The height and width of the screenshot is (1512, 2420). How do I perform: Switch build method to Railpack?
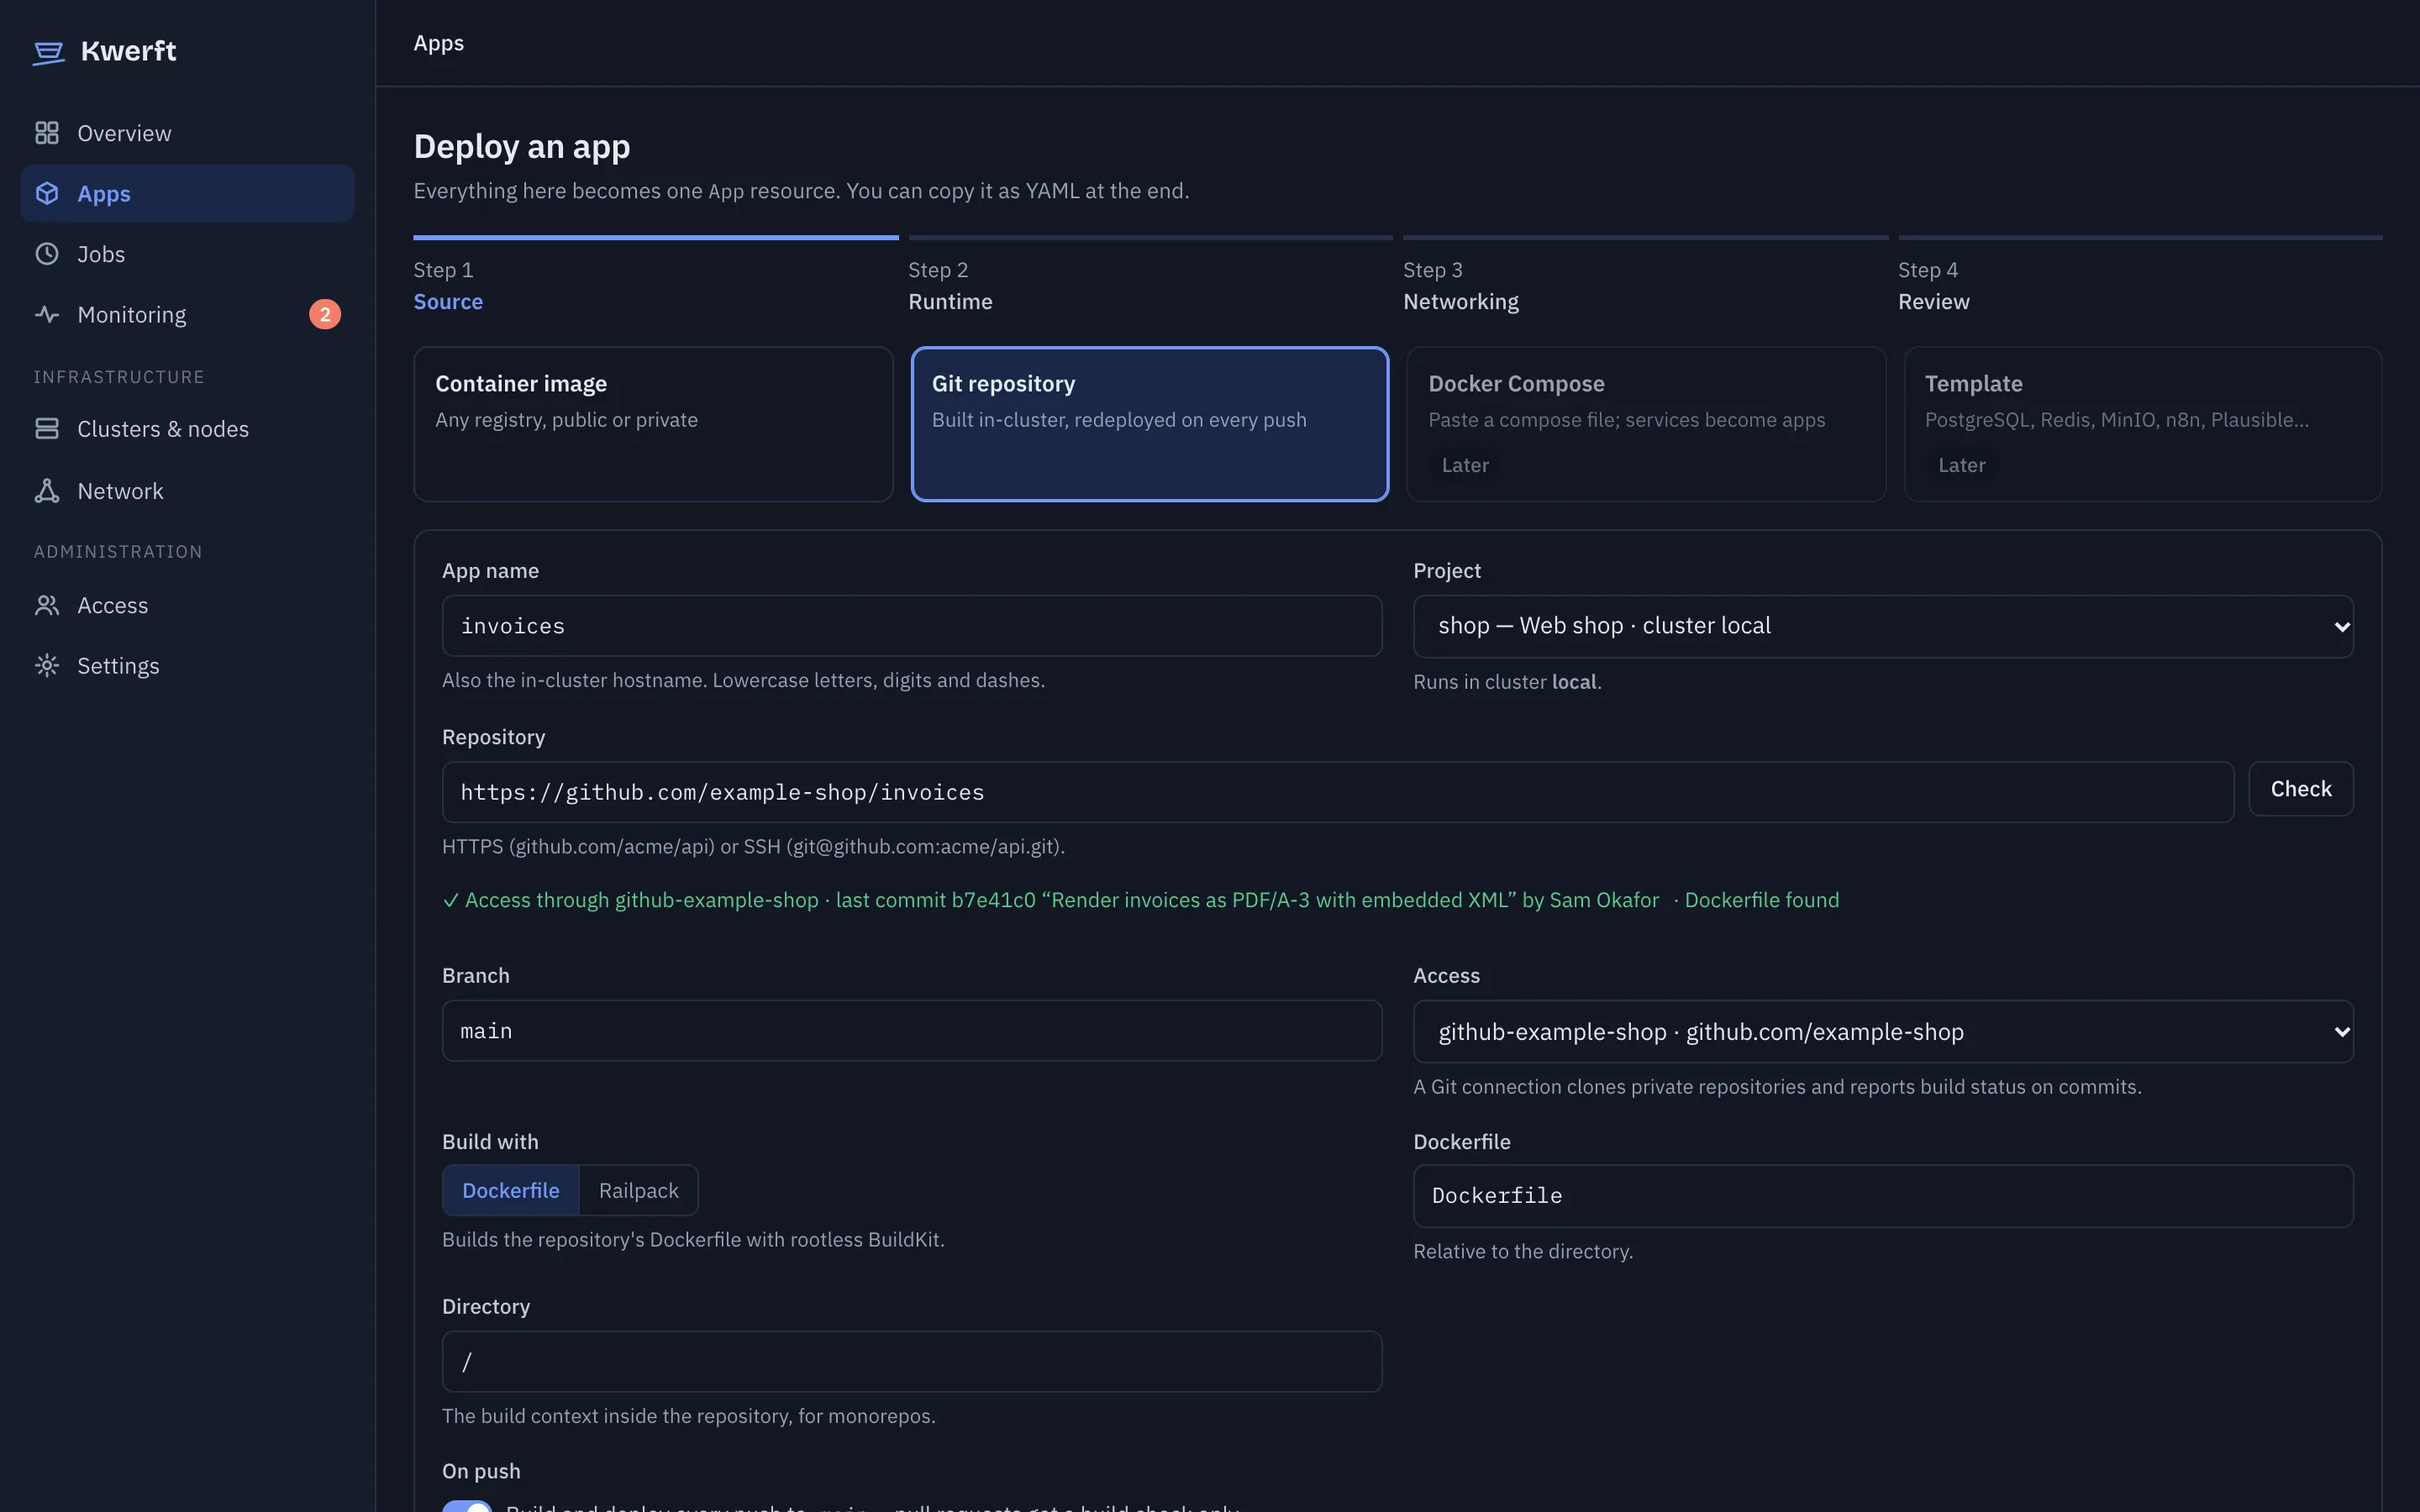[638, 1190]
